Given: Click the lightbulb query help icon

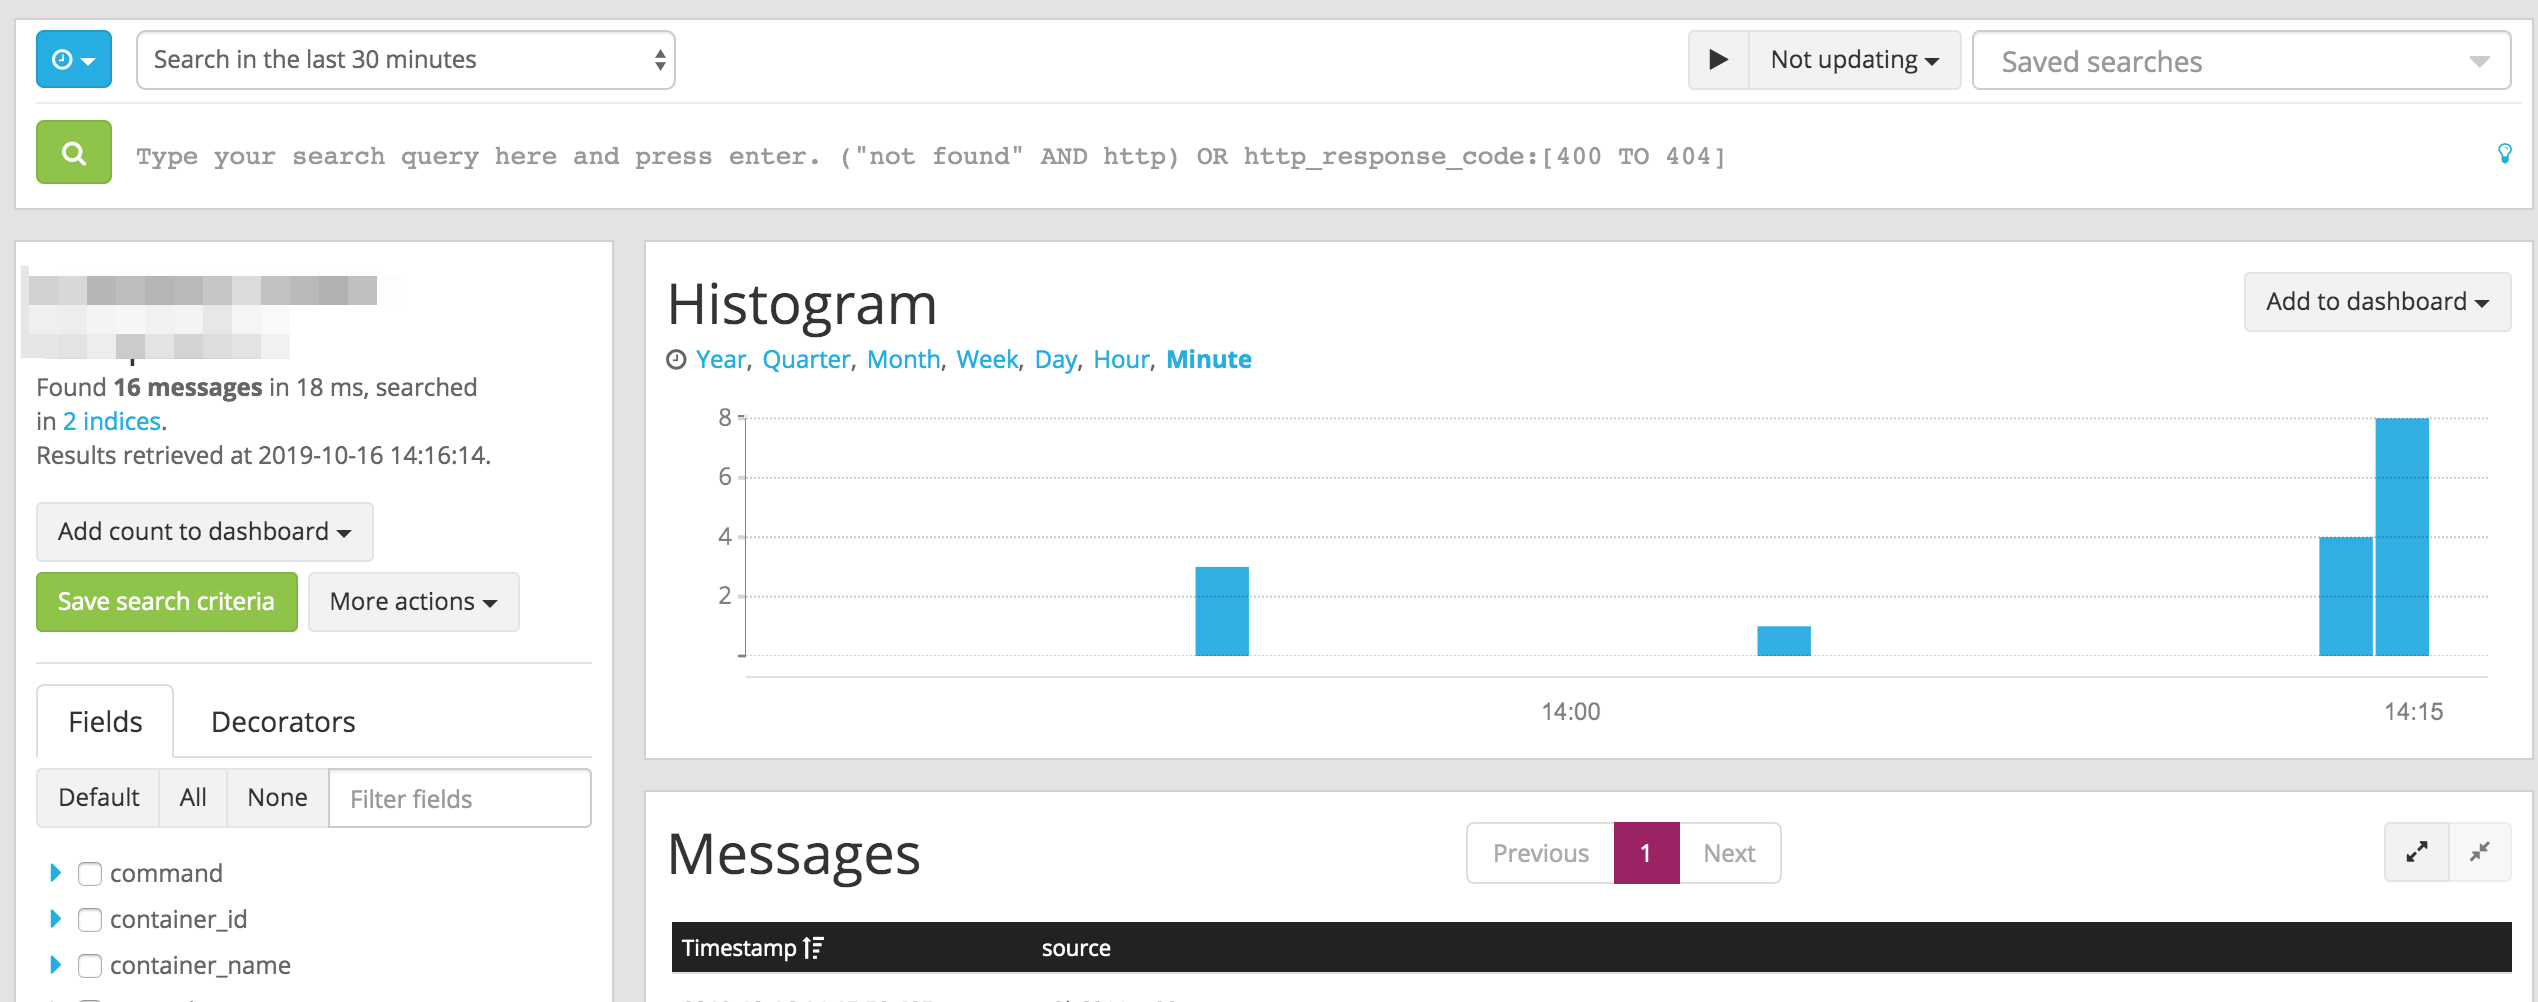Looking at the screenshot, I should coord(2504,153).
